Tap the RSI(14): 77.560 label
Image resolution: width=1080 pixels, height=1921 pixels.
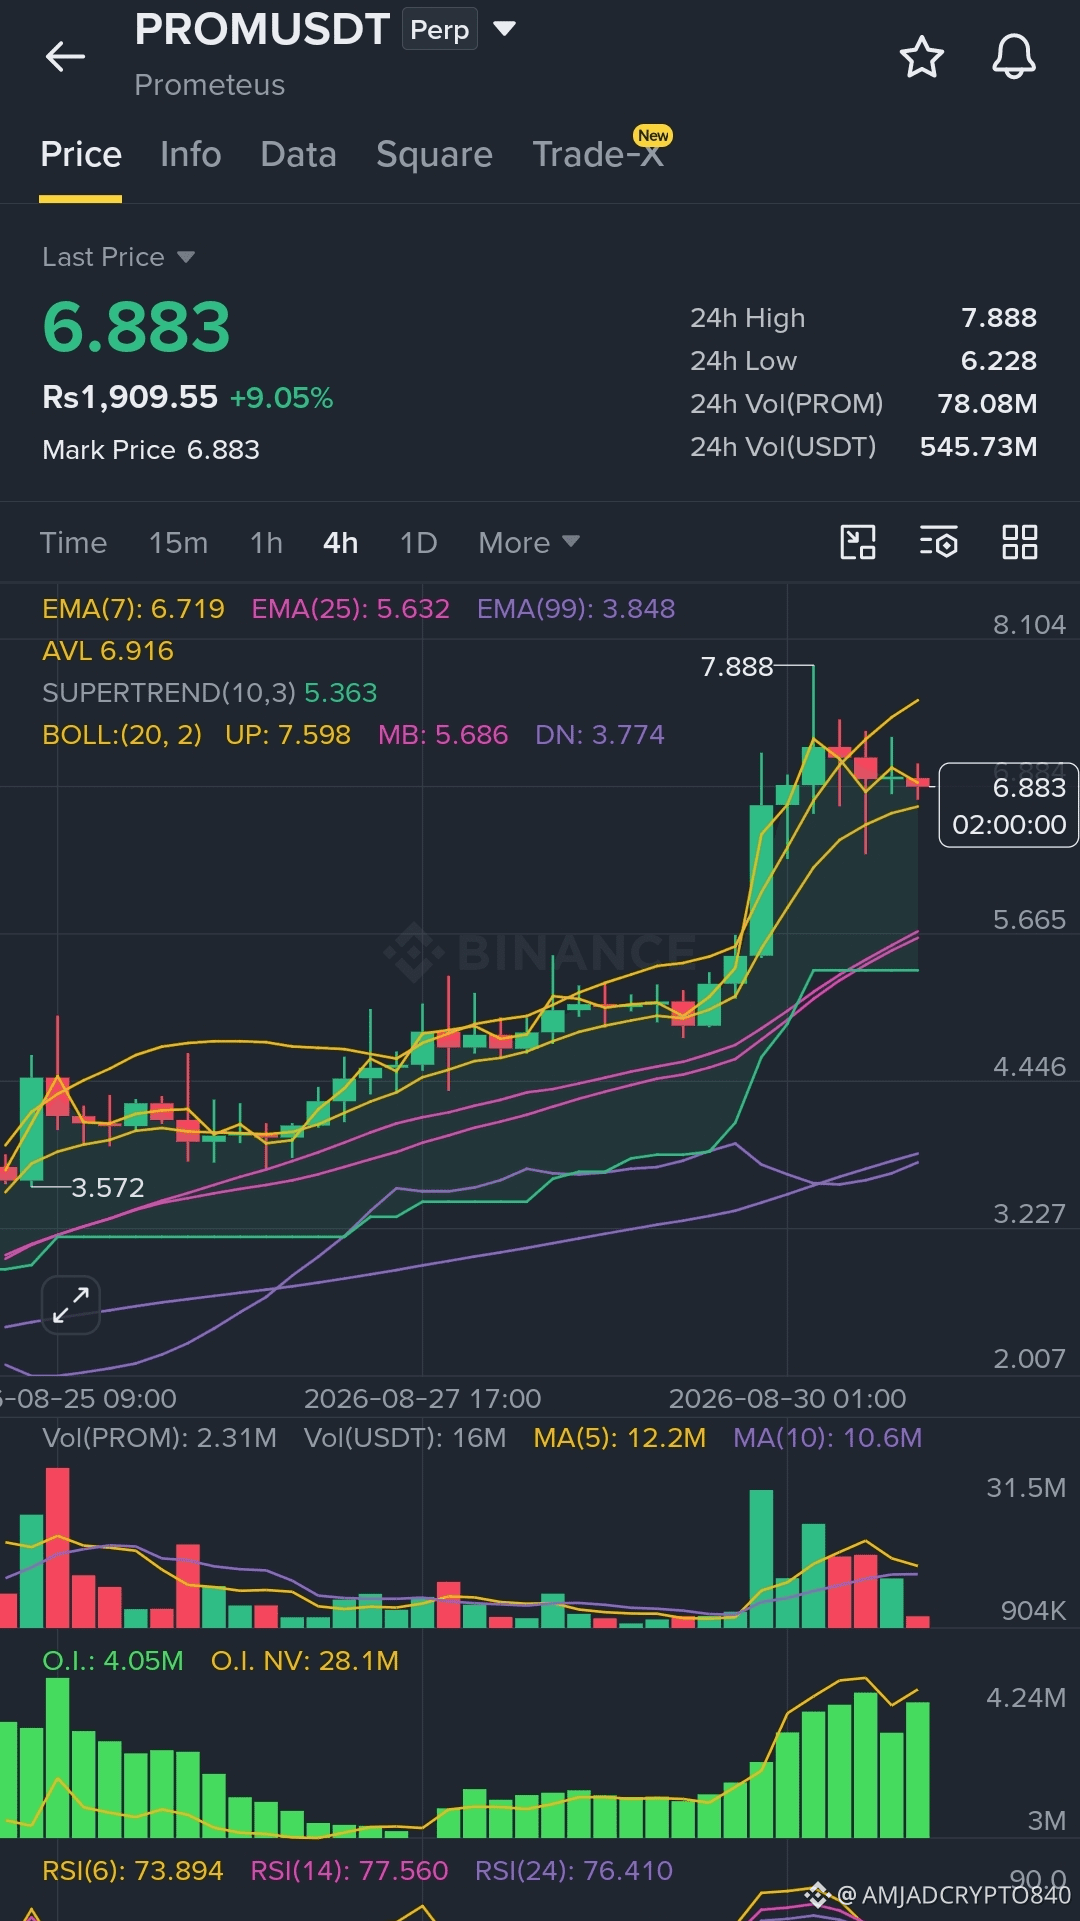pyautogui.click(x=349, y=1871)
